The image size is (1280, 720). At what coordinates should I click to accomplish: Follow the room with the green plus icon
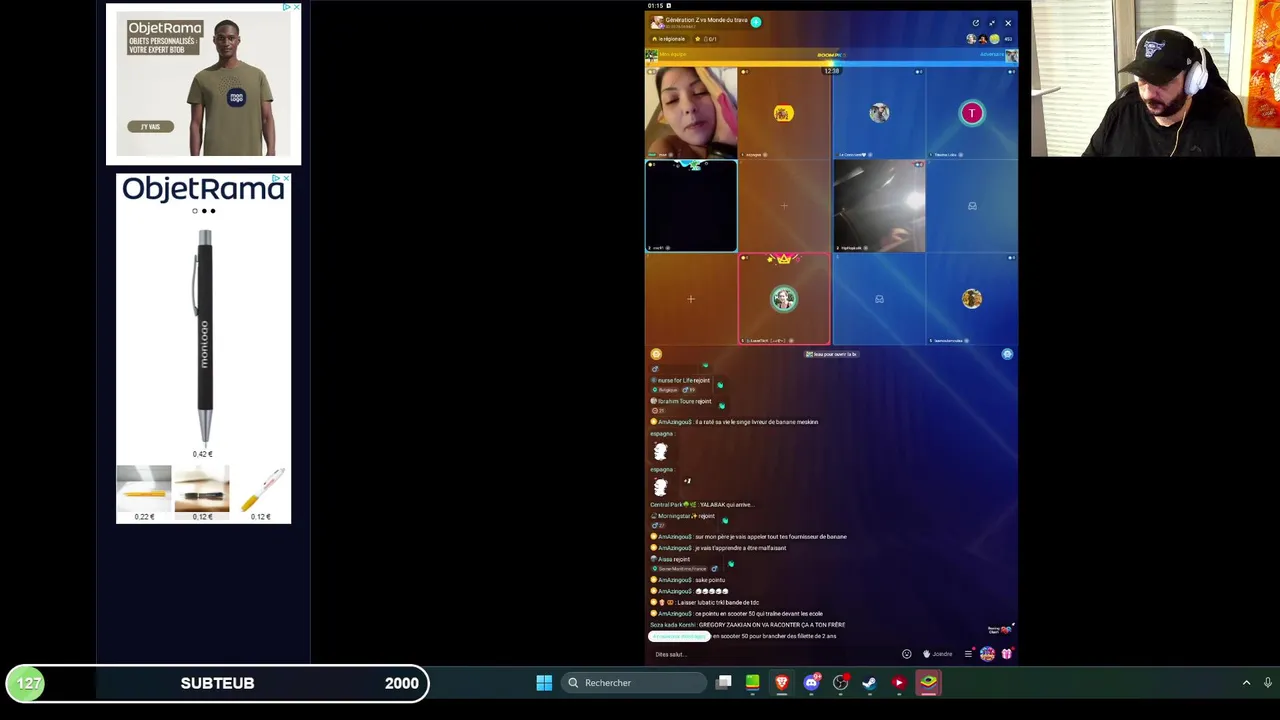pyautogui.click(x=756, y=22)
